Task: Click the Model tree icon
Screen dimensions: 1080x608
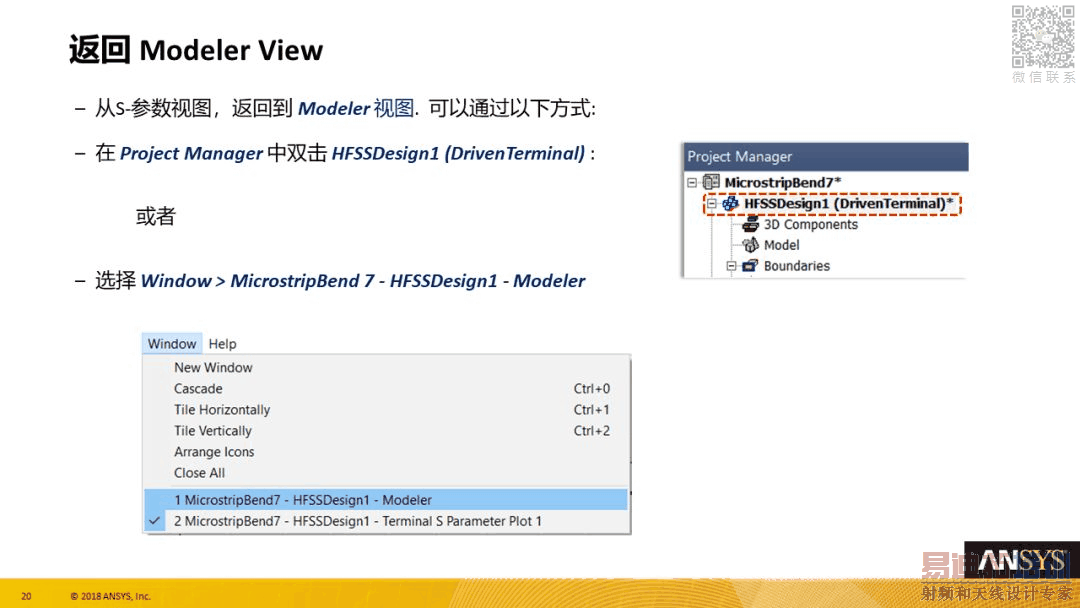Action: [x=750, y=244]
